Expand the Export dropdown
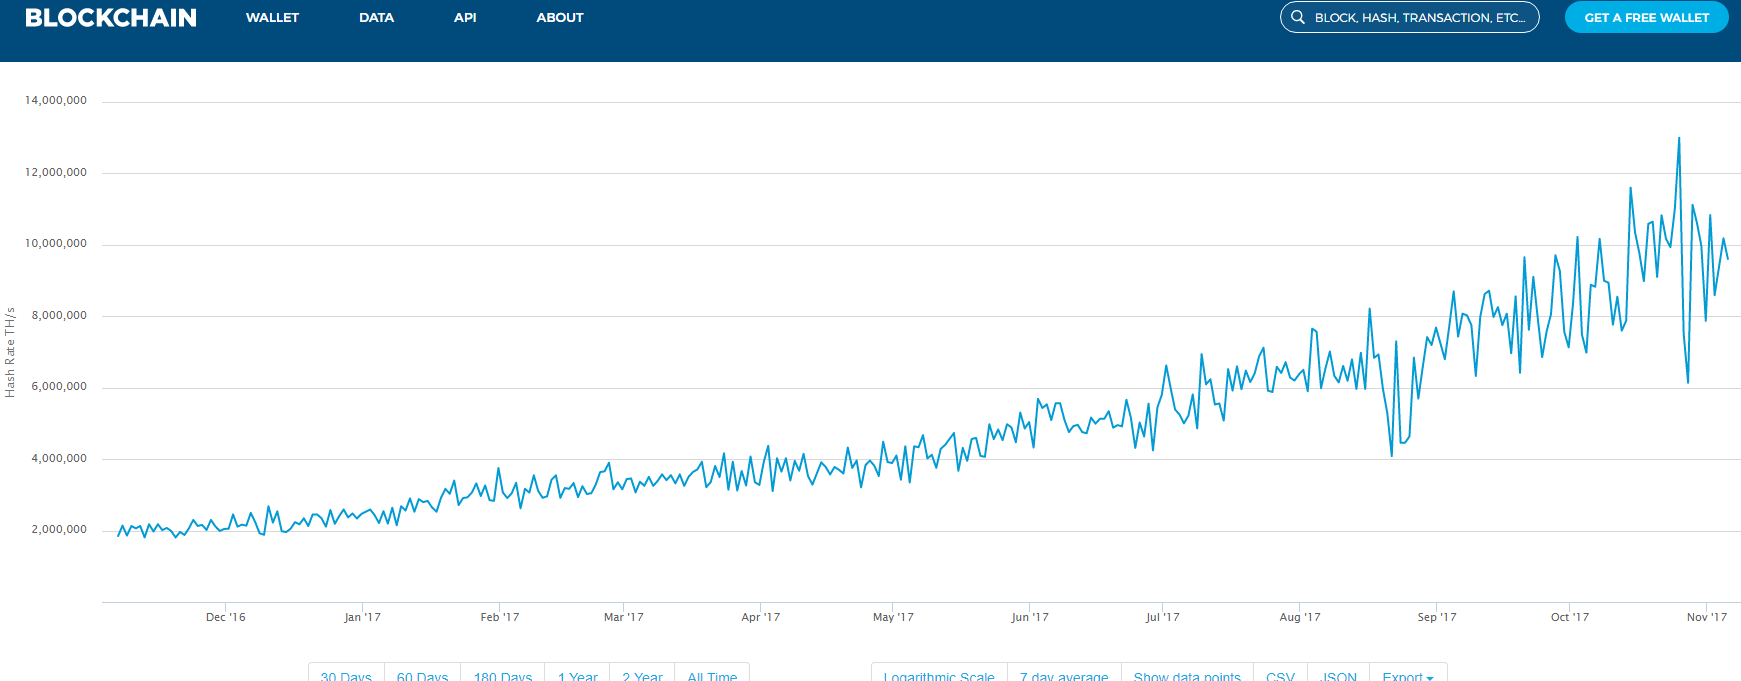 (1407, 675)
